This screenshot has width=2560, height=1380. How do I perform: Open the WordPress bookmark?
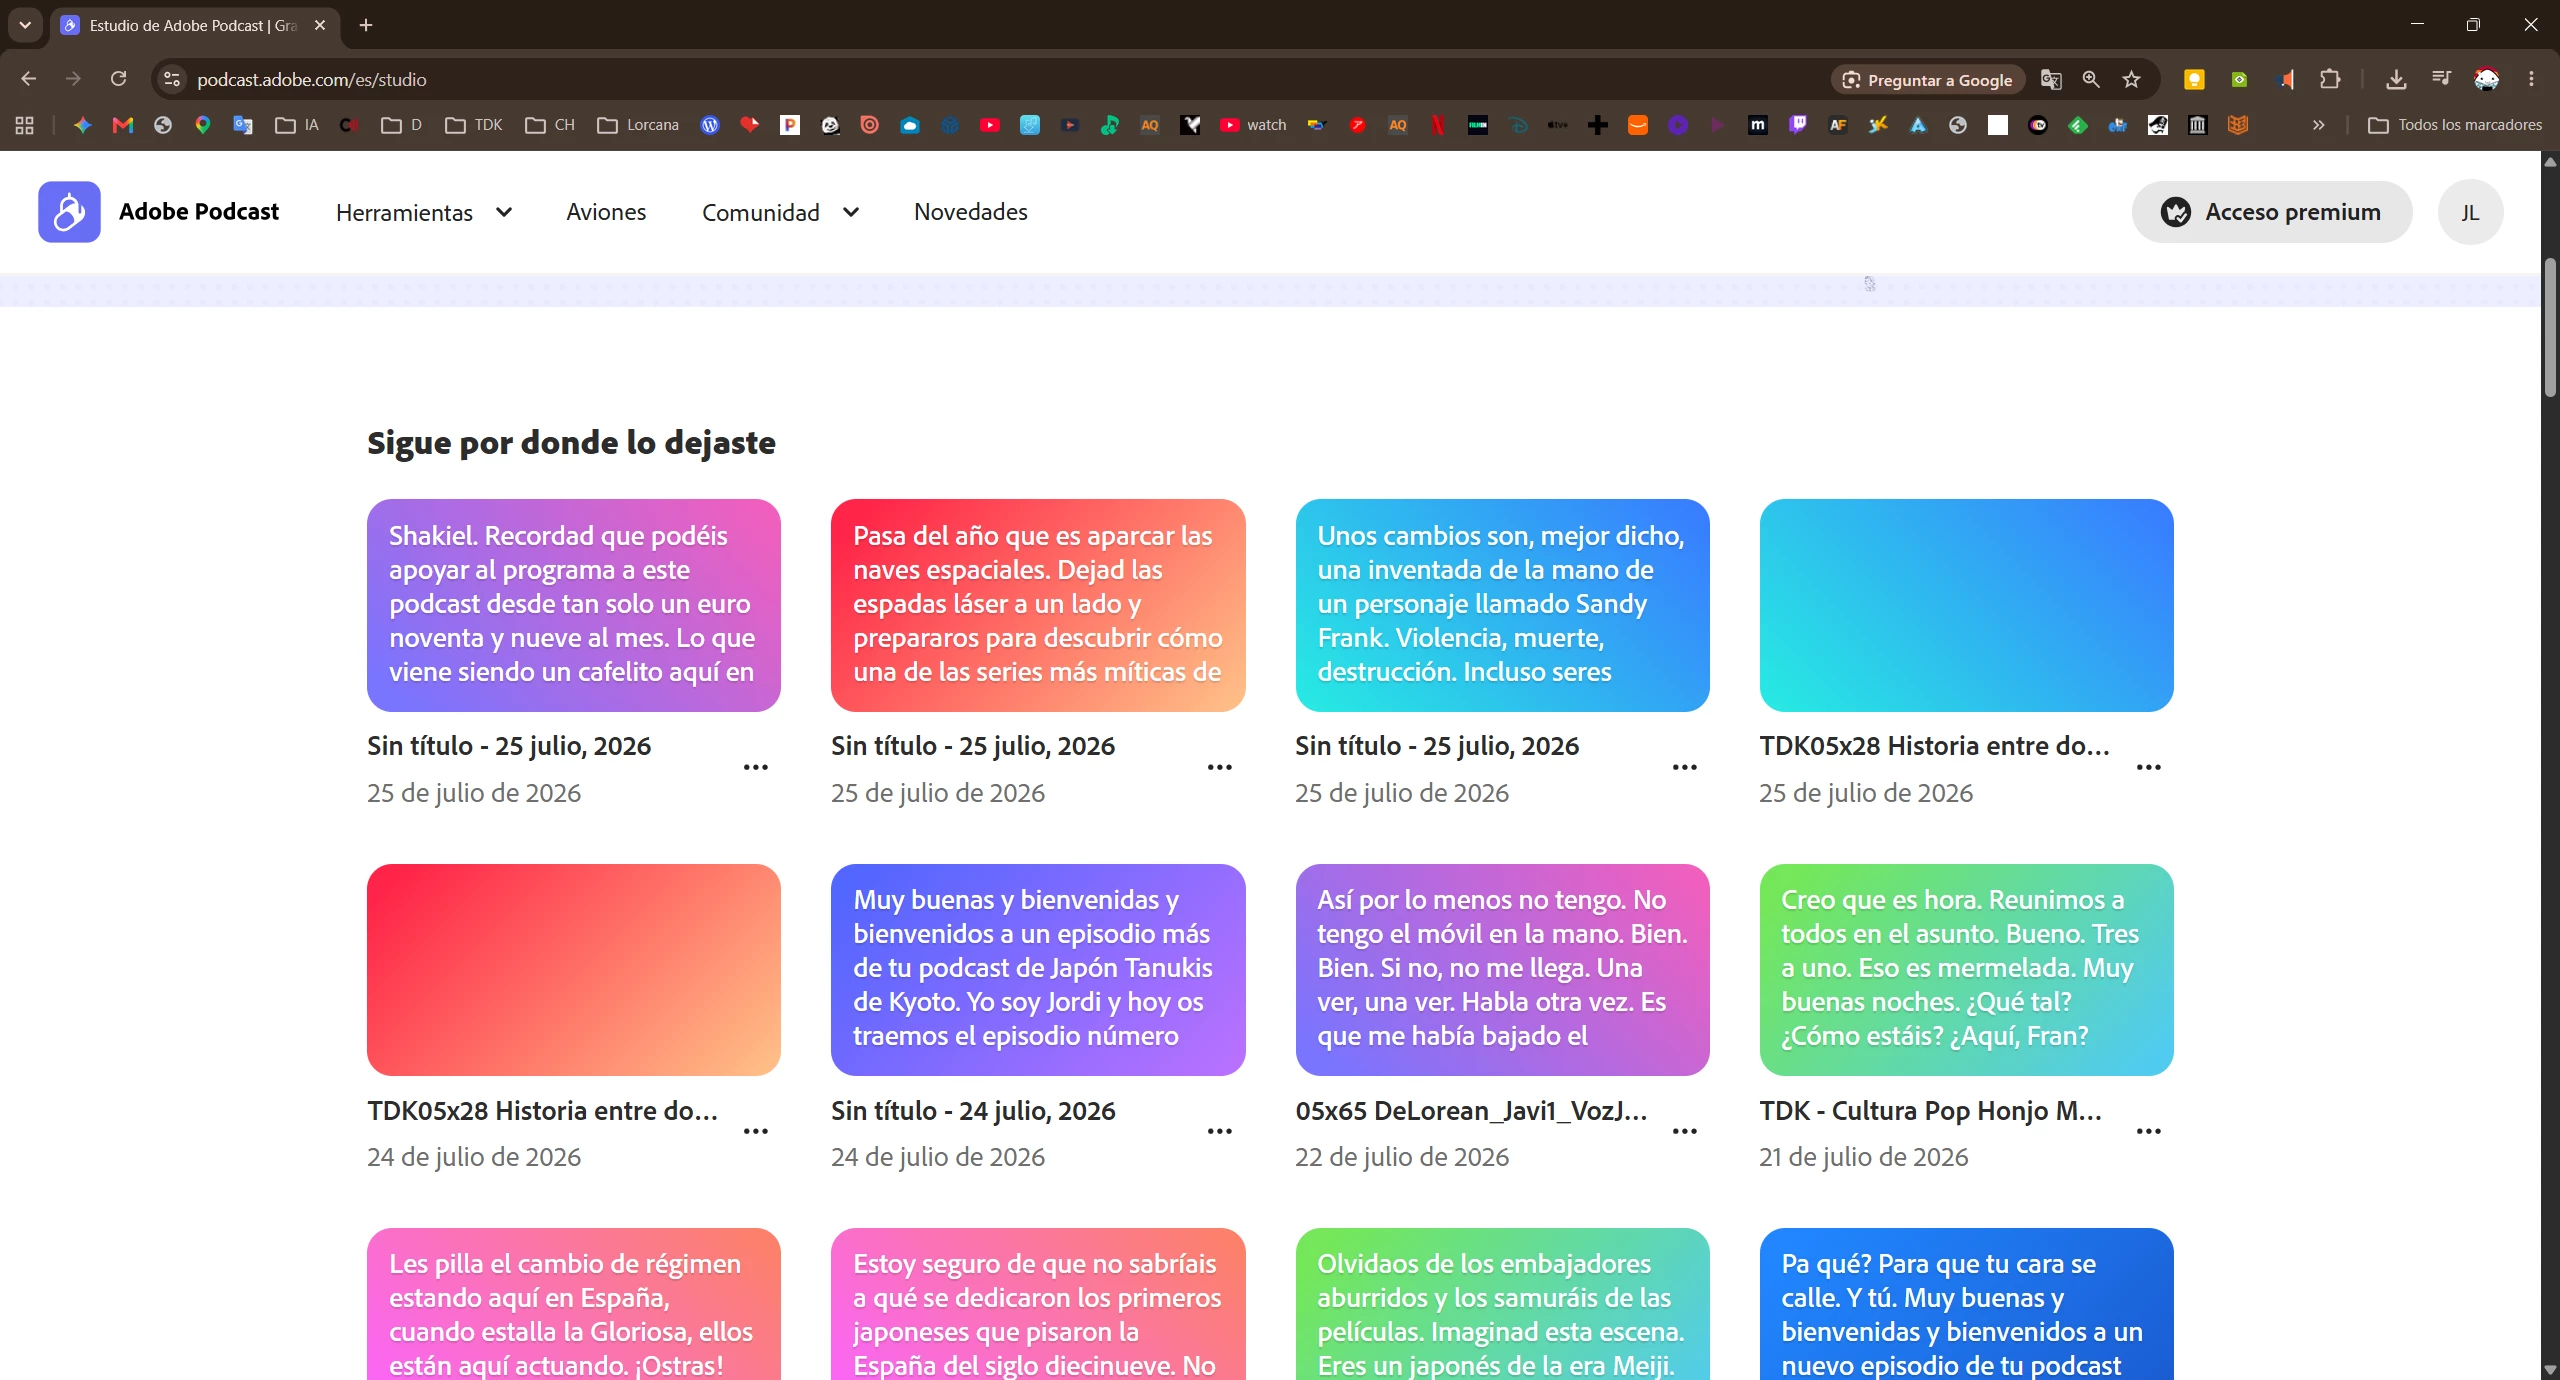coord(710,125)
